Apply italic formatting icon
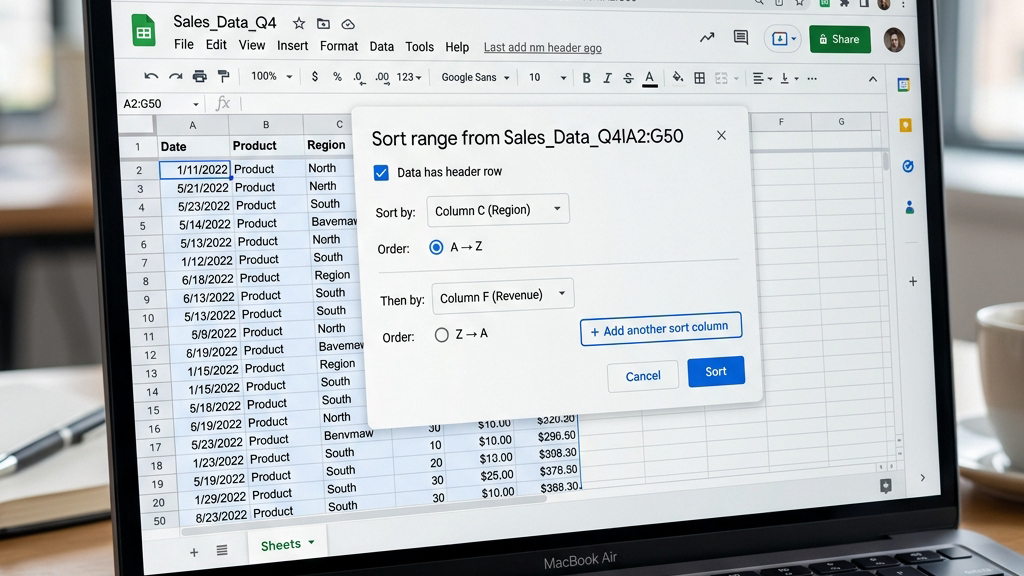Viewport: 1024px width, 576px height. point(607,78)
